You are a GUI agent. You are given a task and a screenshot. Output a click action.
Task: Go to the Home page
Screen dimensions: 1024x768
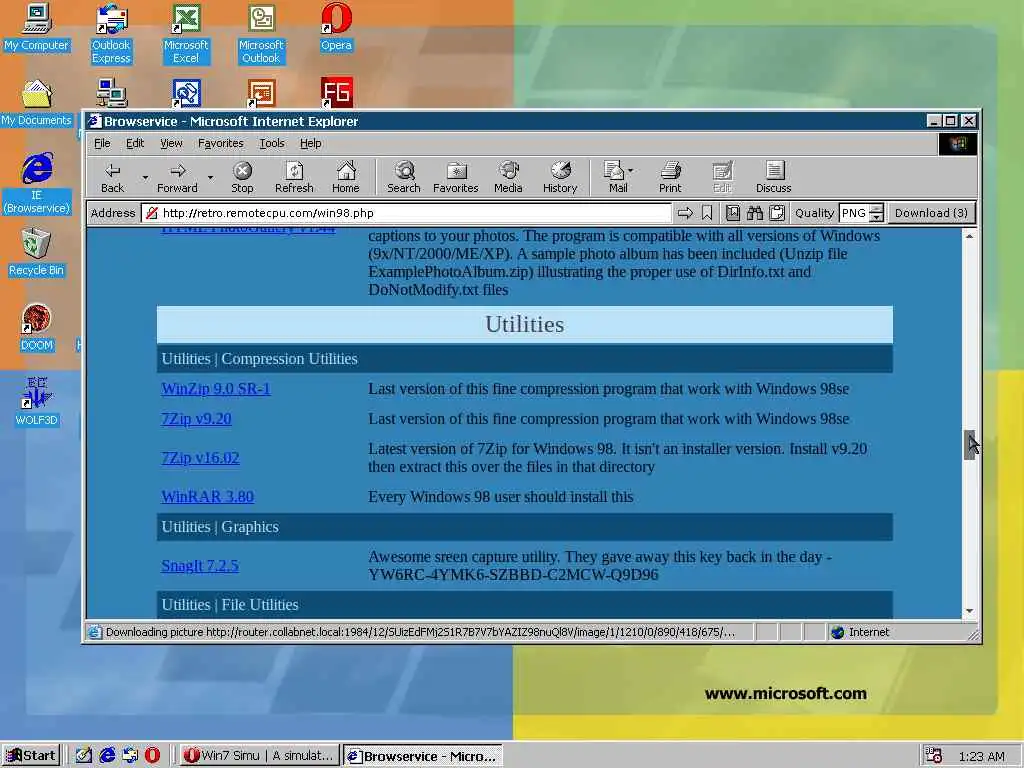(345, 178)
